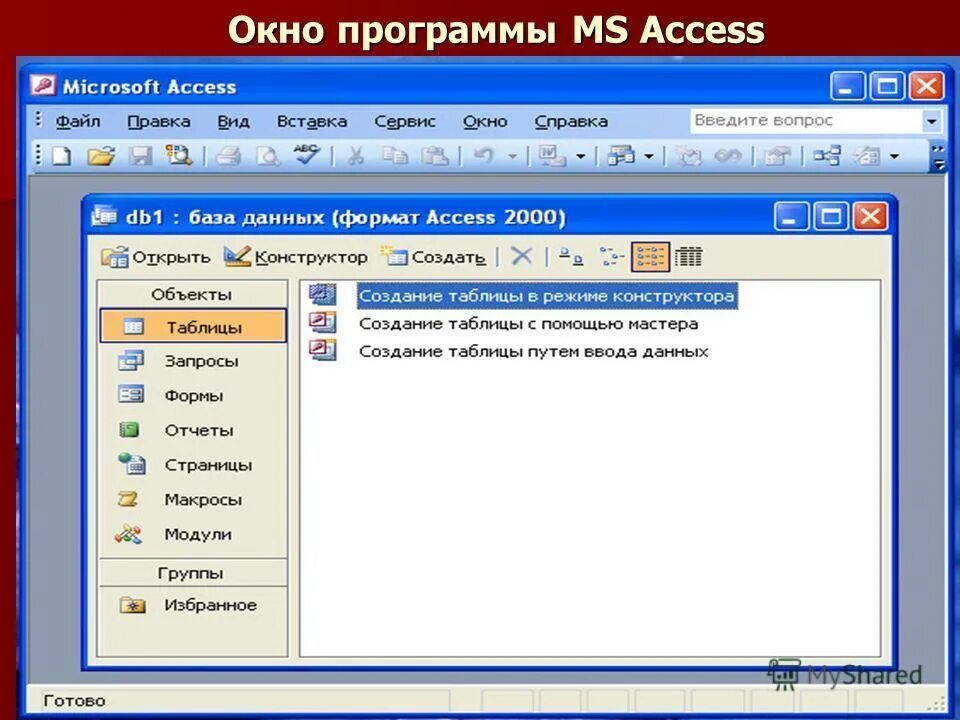This screenshot has width=960, height=720.
Task: Expand the New object dropdown arrow
Action: click(894, 157)
